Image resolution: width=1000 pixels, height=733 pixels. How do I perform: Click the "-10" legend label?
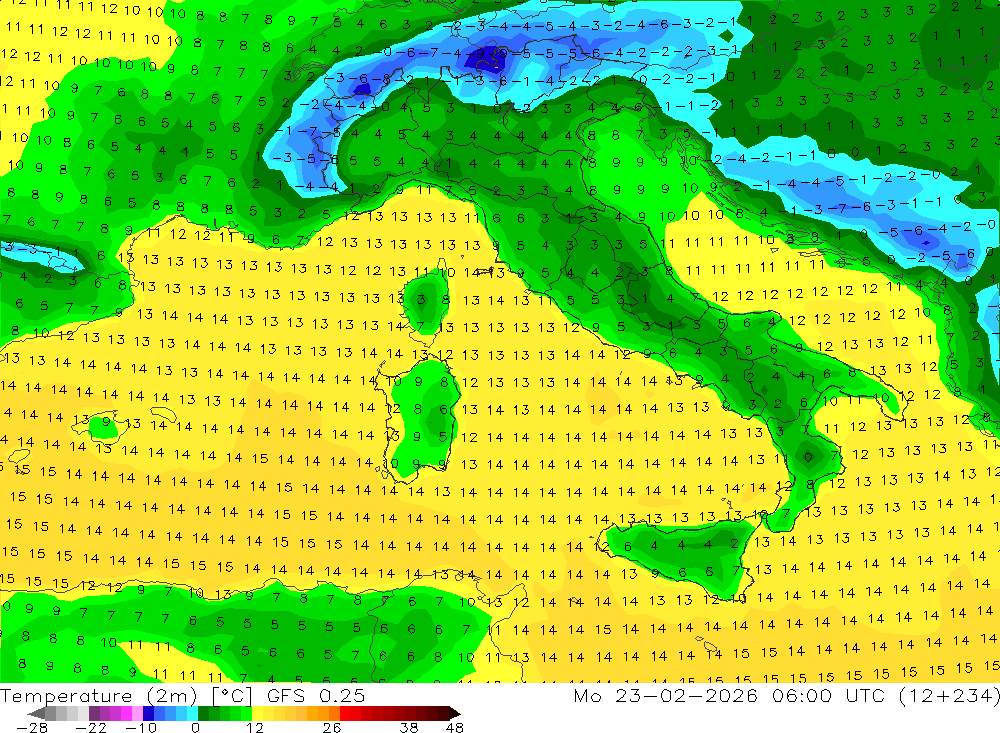pos(141,727)
